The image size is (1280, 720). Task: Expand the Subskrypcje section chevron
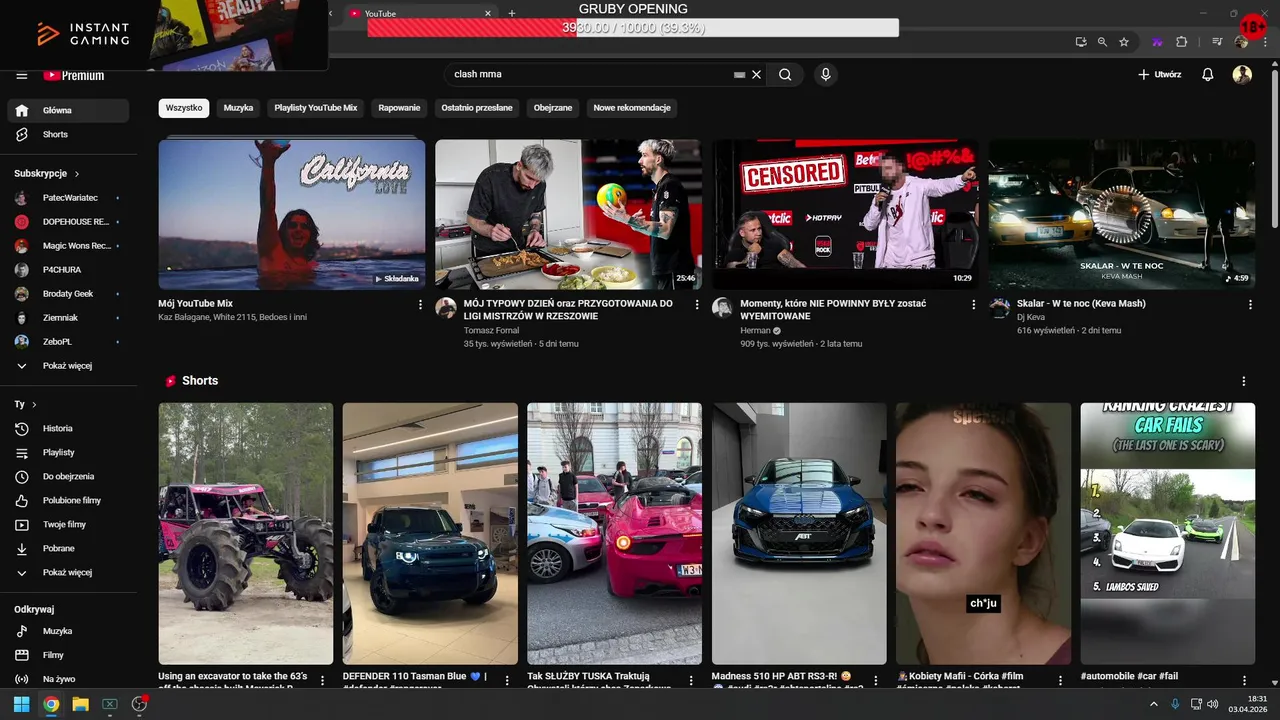pos(77,174)
